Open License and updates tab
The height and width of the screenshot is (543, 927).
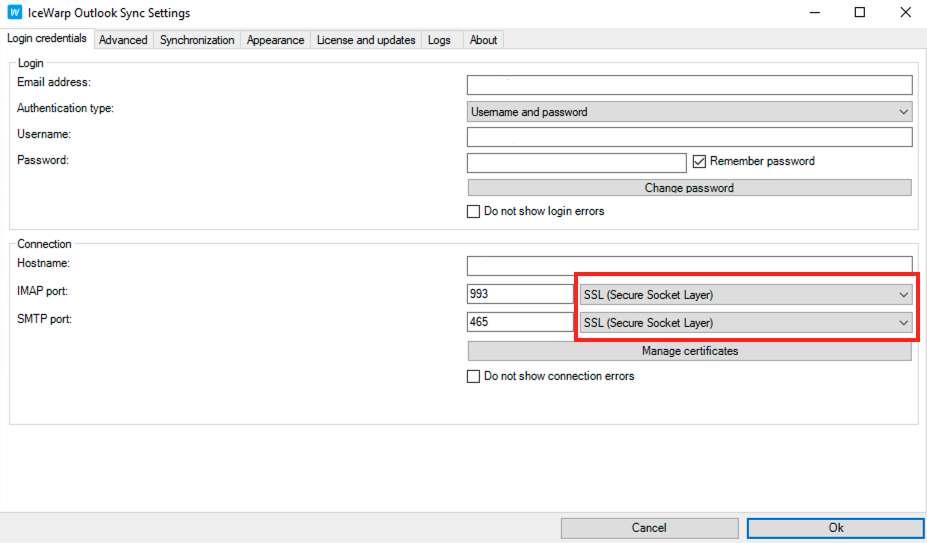point(366,40)
